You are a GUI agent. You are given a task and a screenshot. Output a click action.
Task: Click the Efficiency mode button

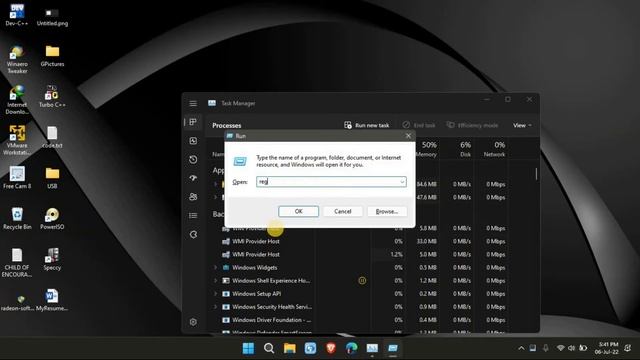click(472, 125)
